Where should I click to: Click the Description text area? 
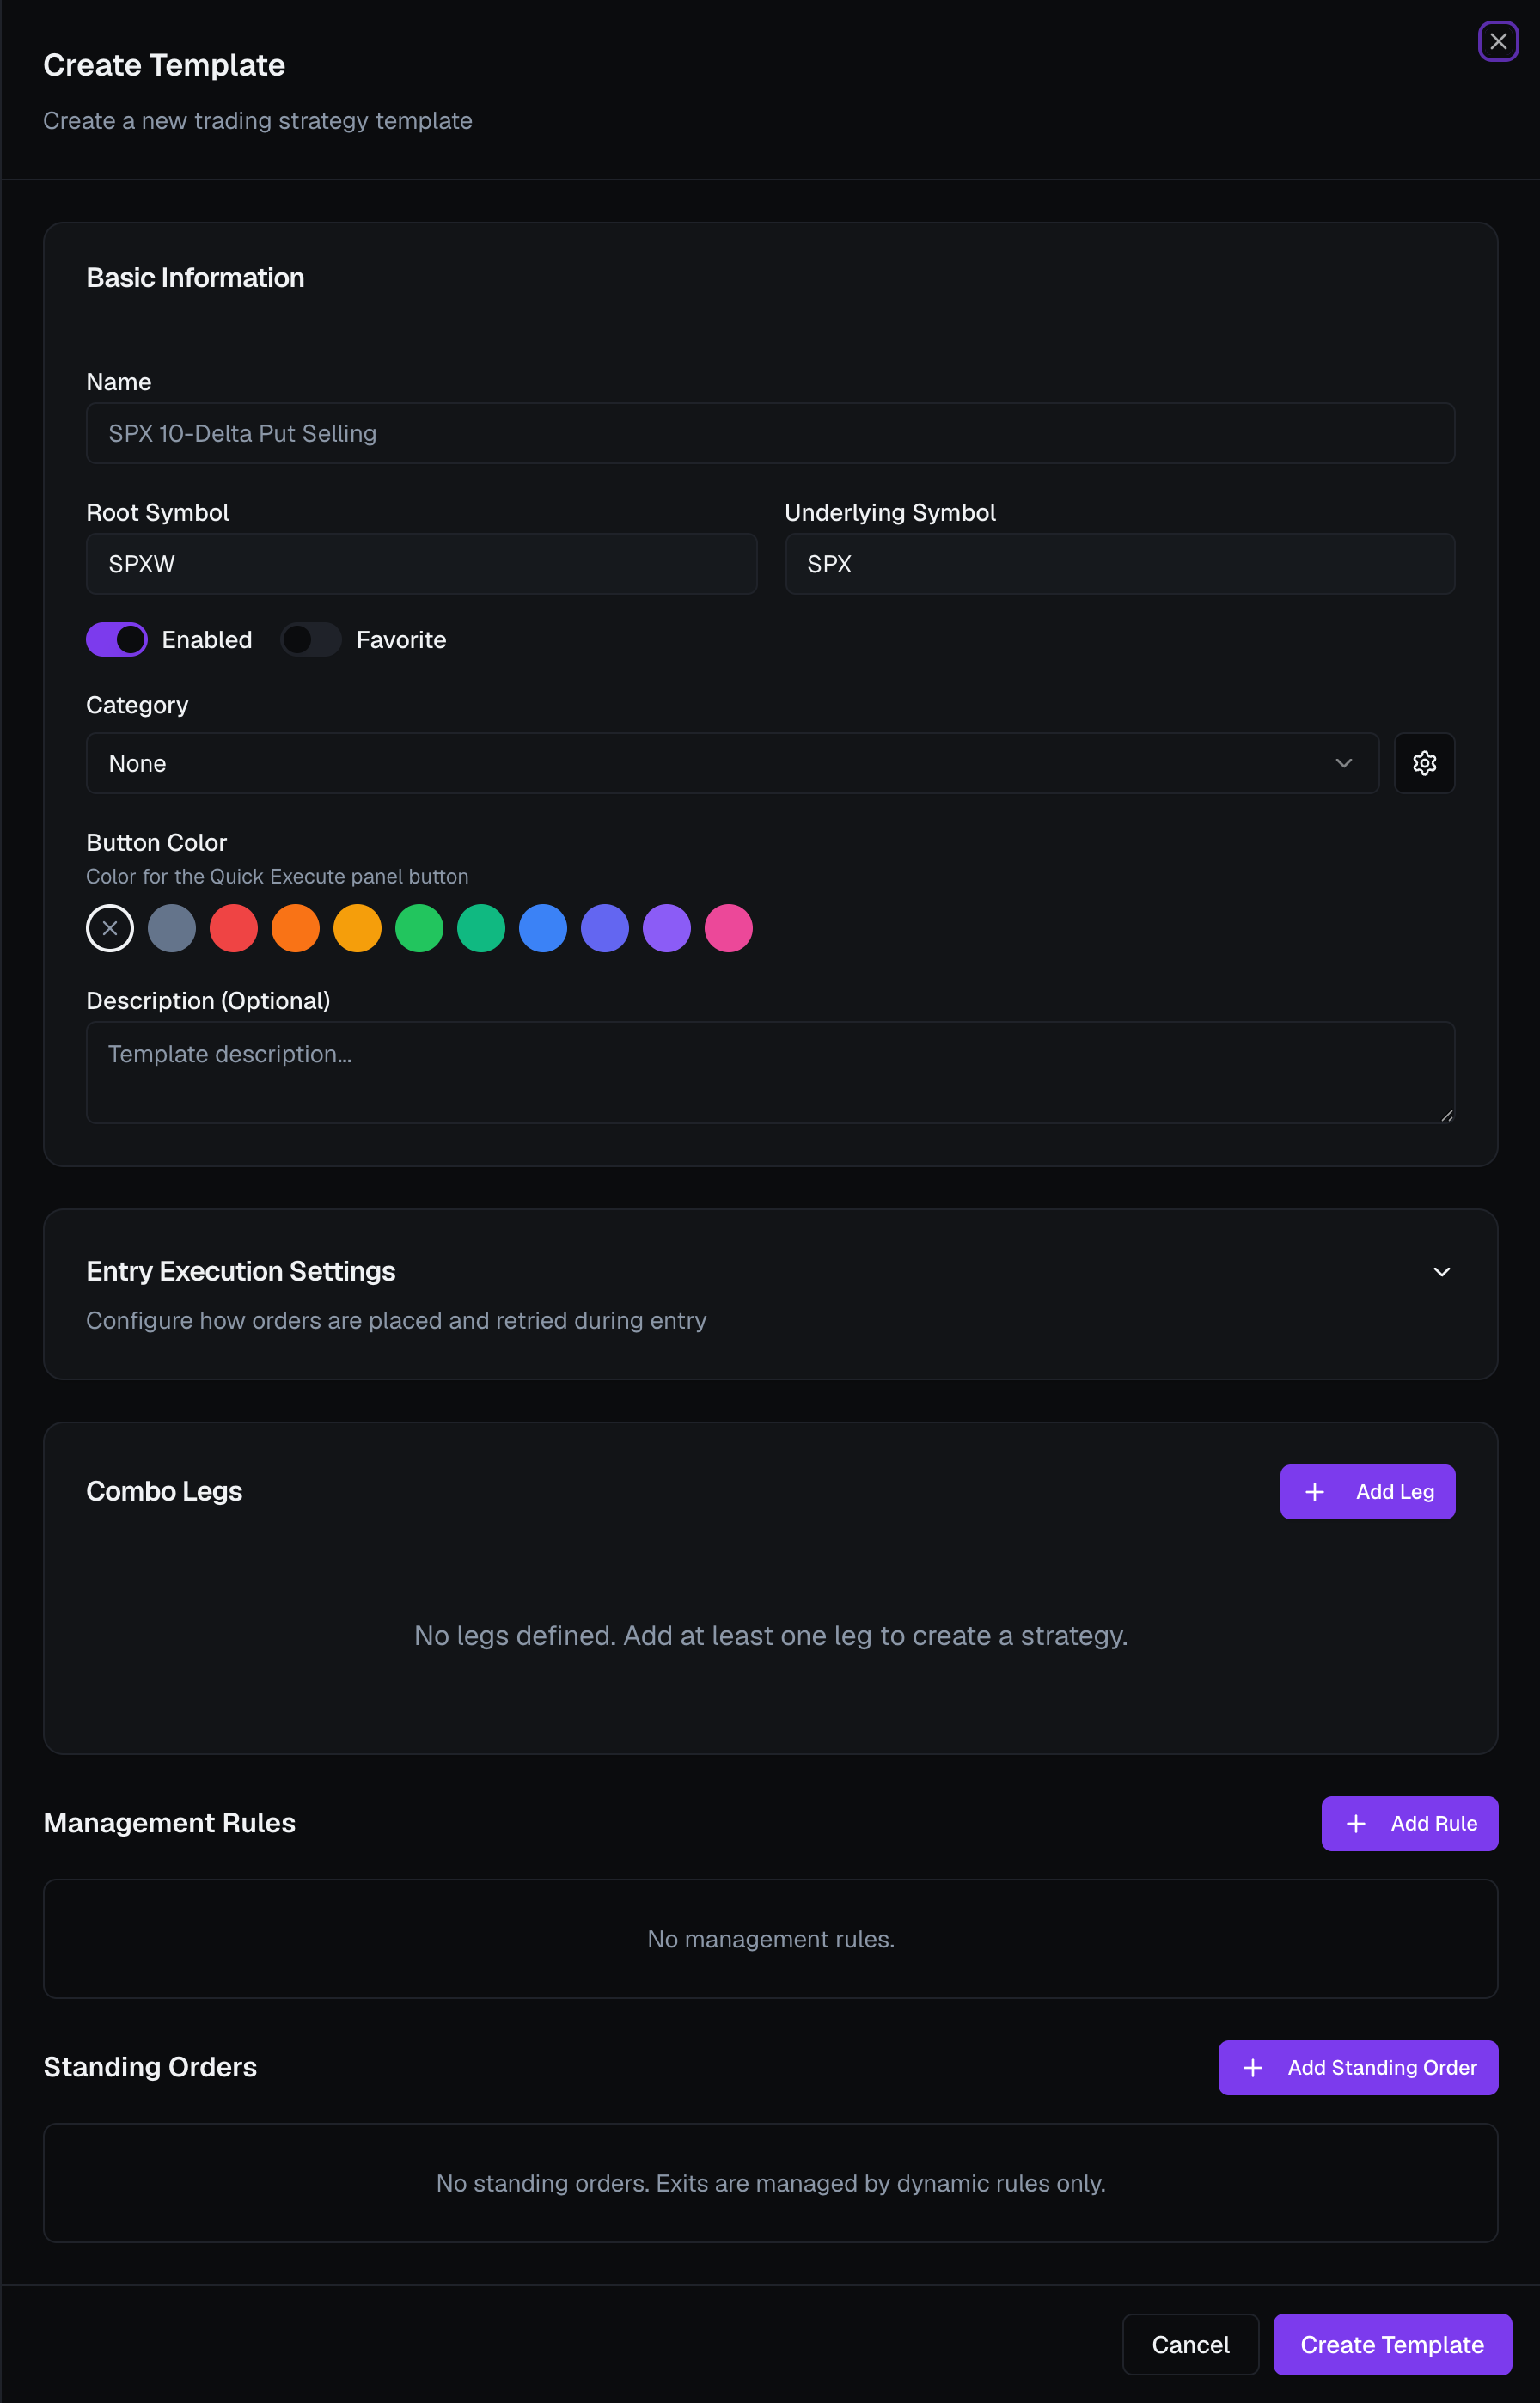[x=770, y=1072]
